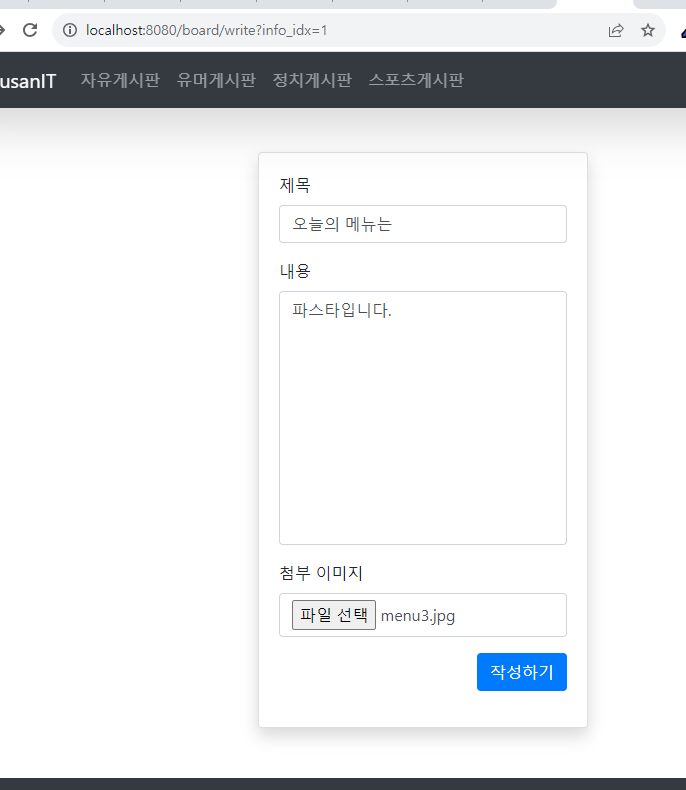
Task: Submit the post with 작성하기
Action: click(522, 672)
